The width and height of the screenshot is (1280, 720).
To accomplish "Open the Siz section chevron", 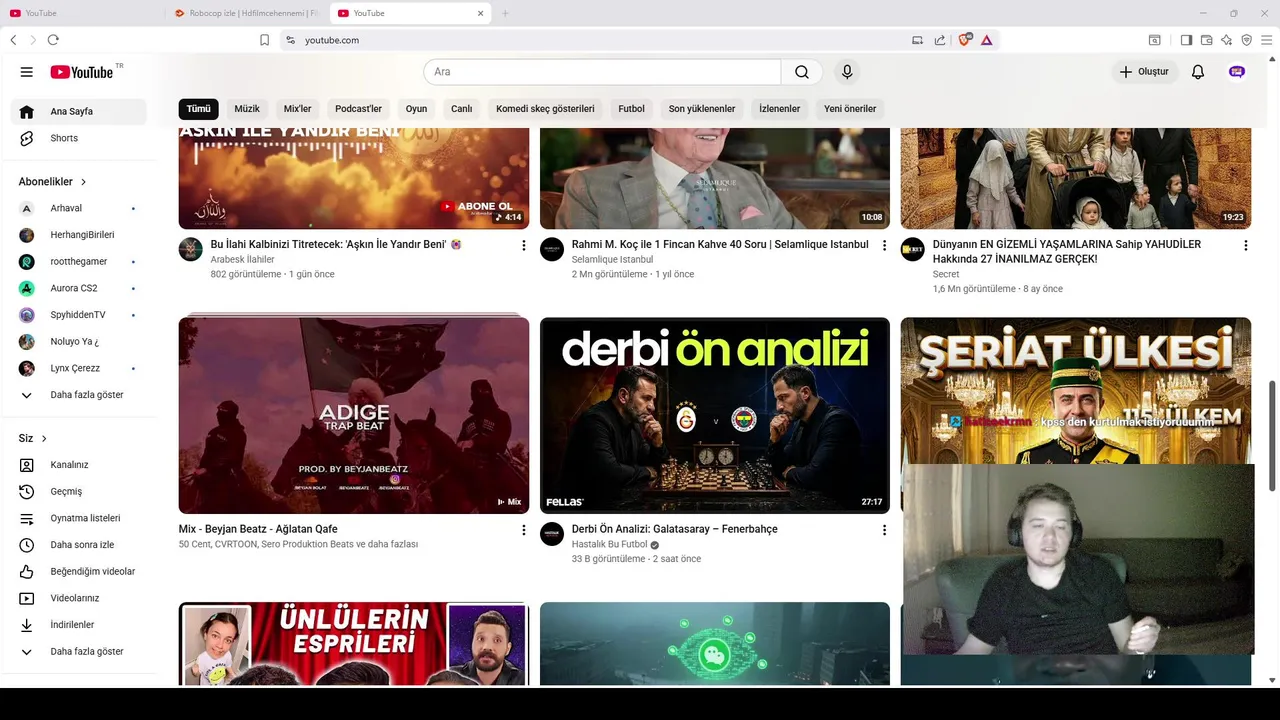I will point(44,438).
